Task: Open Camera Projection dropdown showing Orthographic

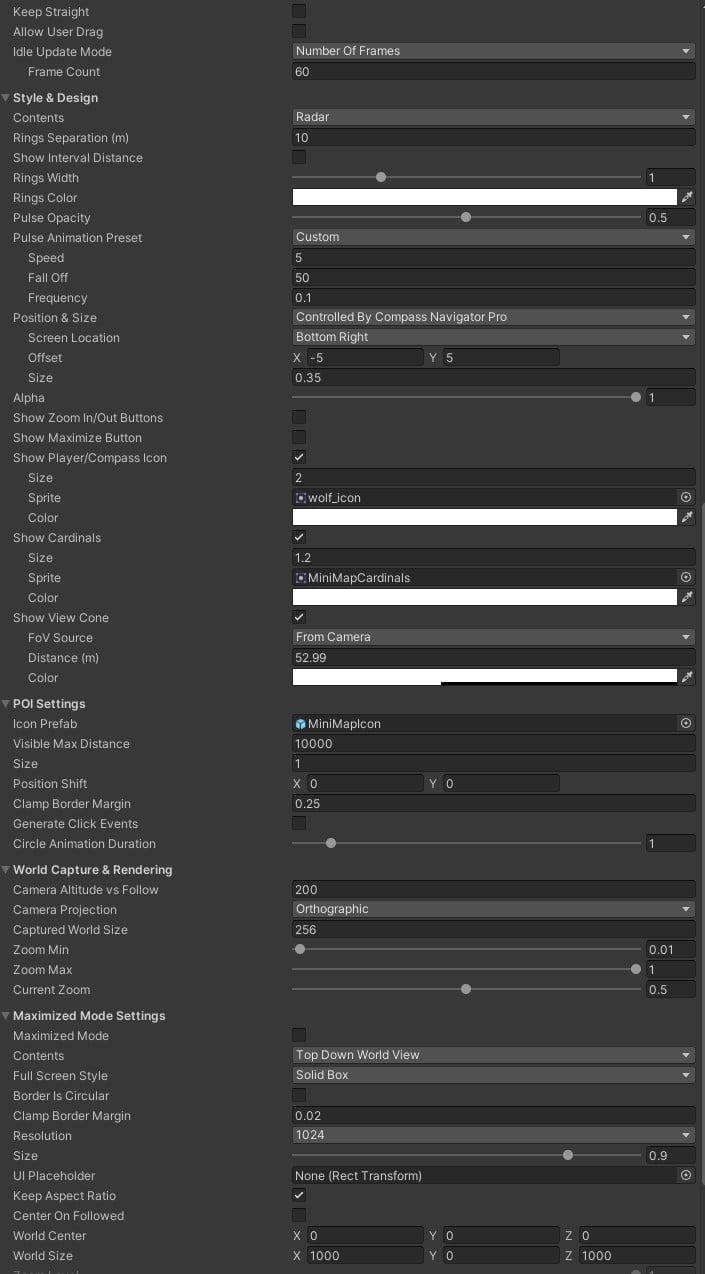Action: click(x=493, y=909)
